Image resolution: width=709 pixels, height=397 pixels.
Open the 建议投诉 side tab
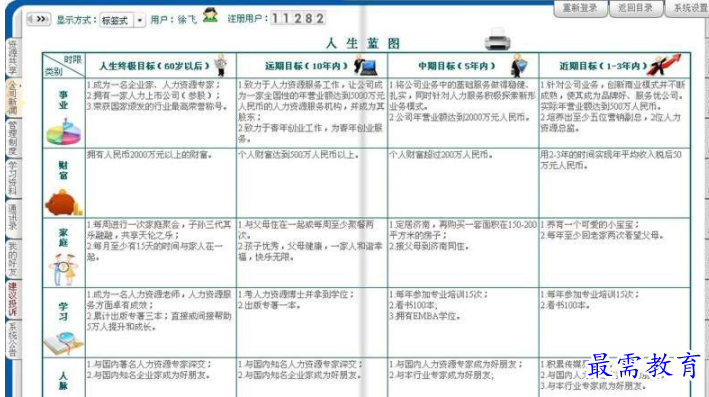[13, 299]
